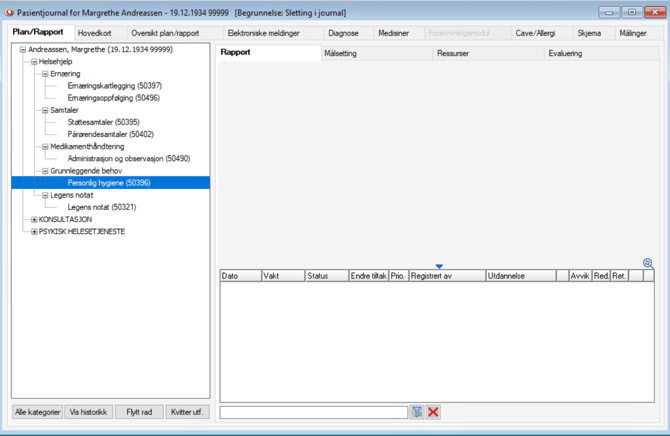670x436 pixels.
Task: Click the Kvitter utf. button
Action: pos(186,412)
